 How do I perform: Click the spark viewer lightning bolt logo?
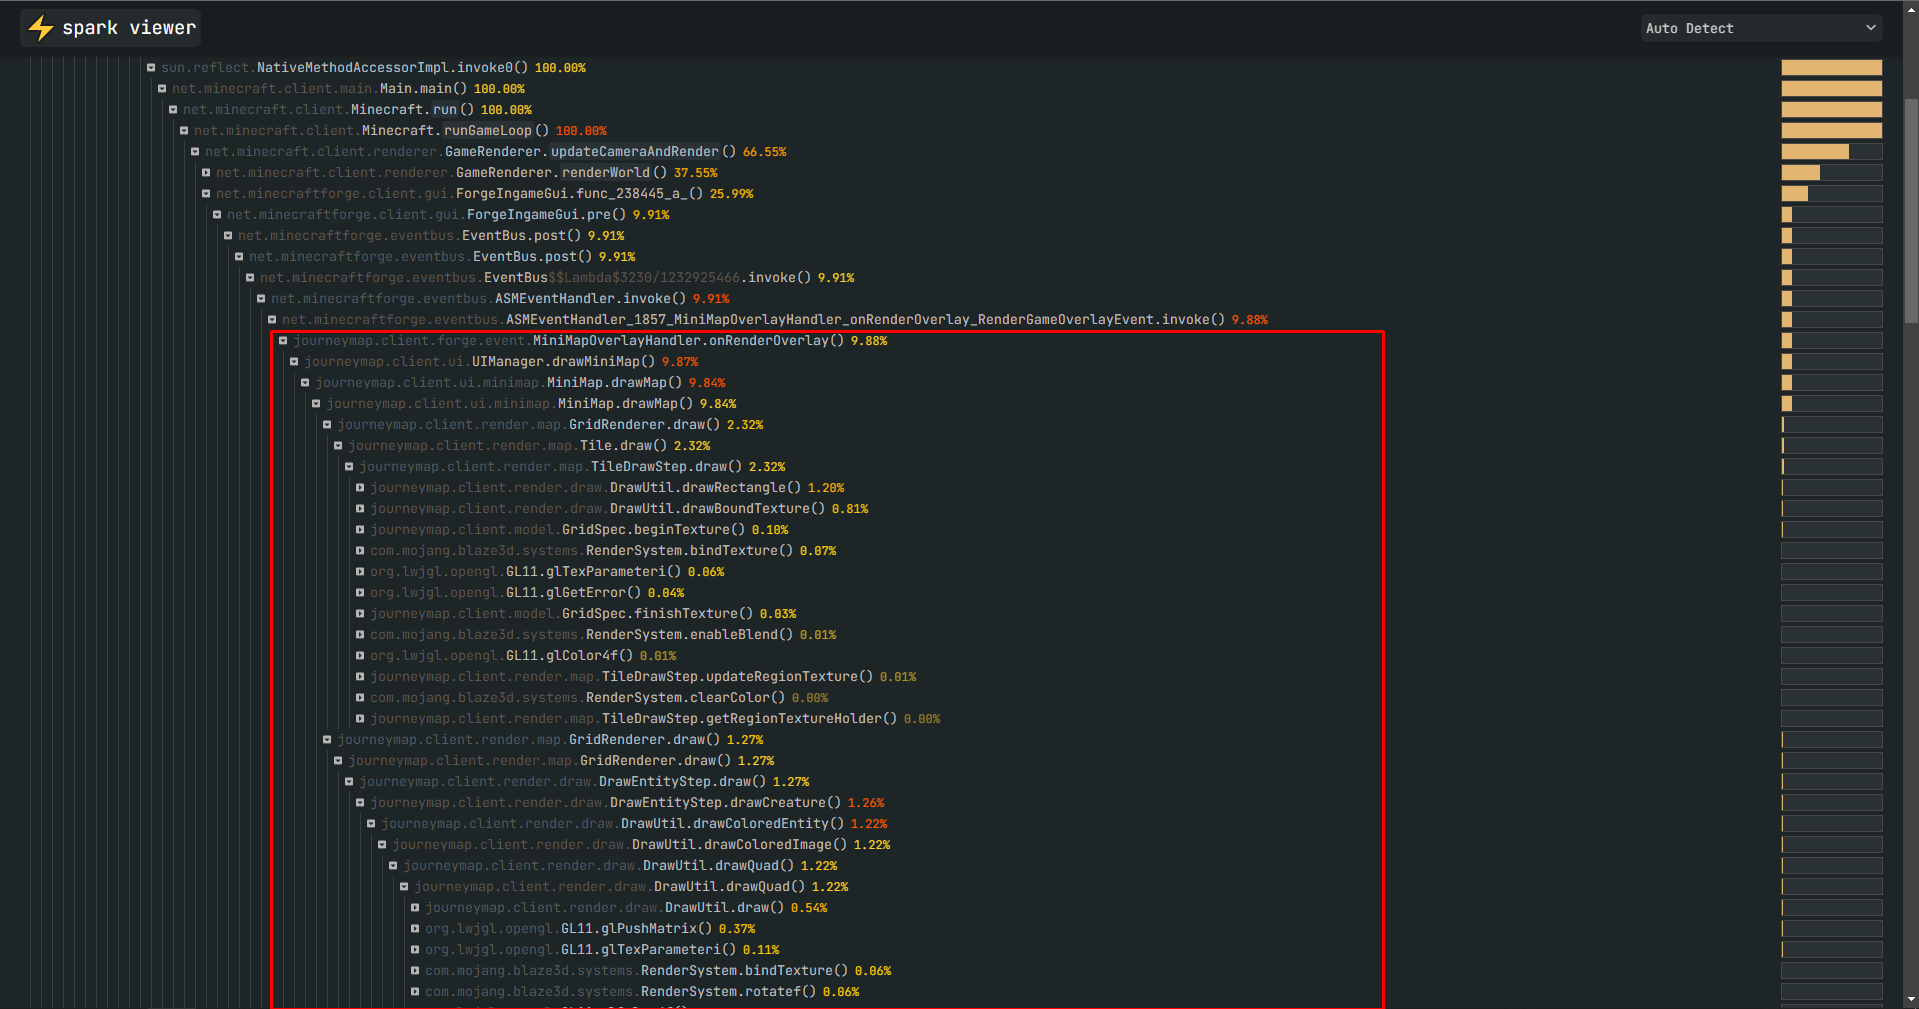pos(40,28)
